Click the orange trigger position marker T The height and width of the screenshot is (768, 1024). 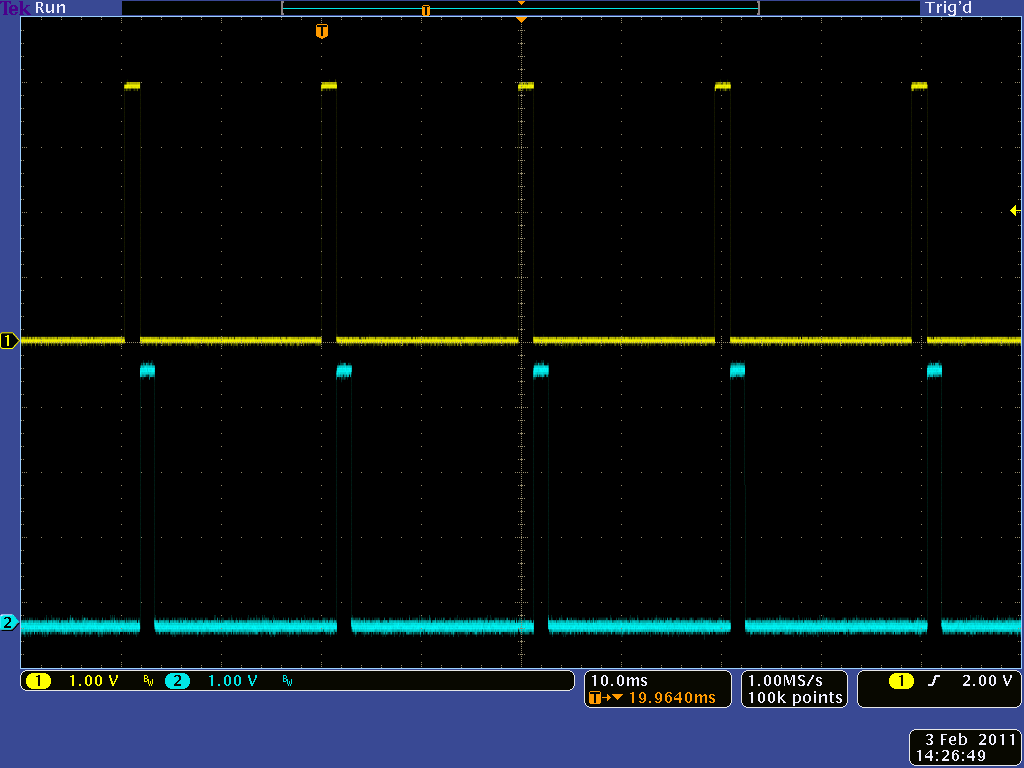[x=321, y=32]
